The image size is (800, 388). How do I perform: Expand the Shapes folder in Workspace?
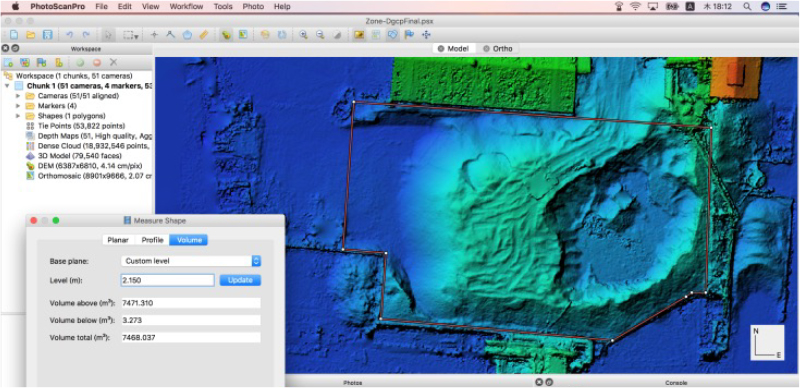(x=18, y=115)
